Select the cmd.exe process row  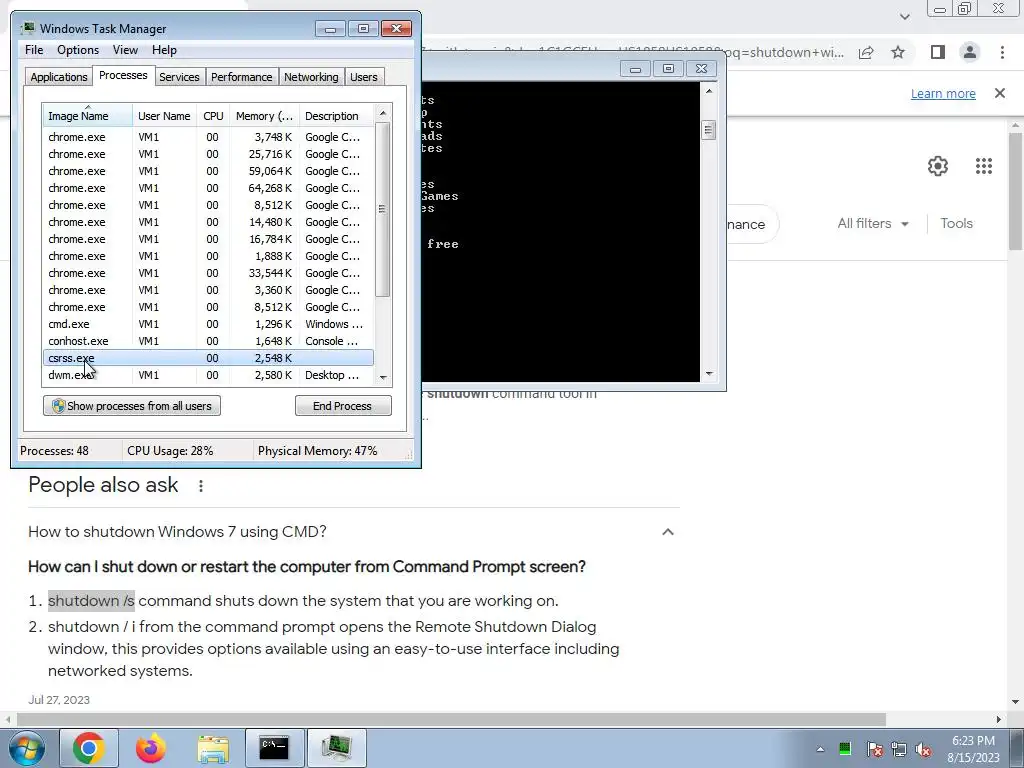[208, 324]
